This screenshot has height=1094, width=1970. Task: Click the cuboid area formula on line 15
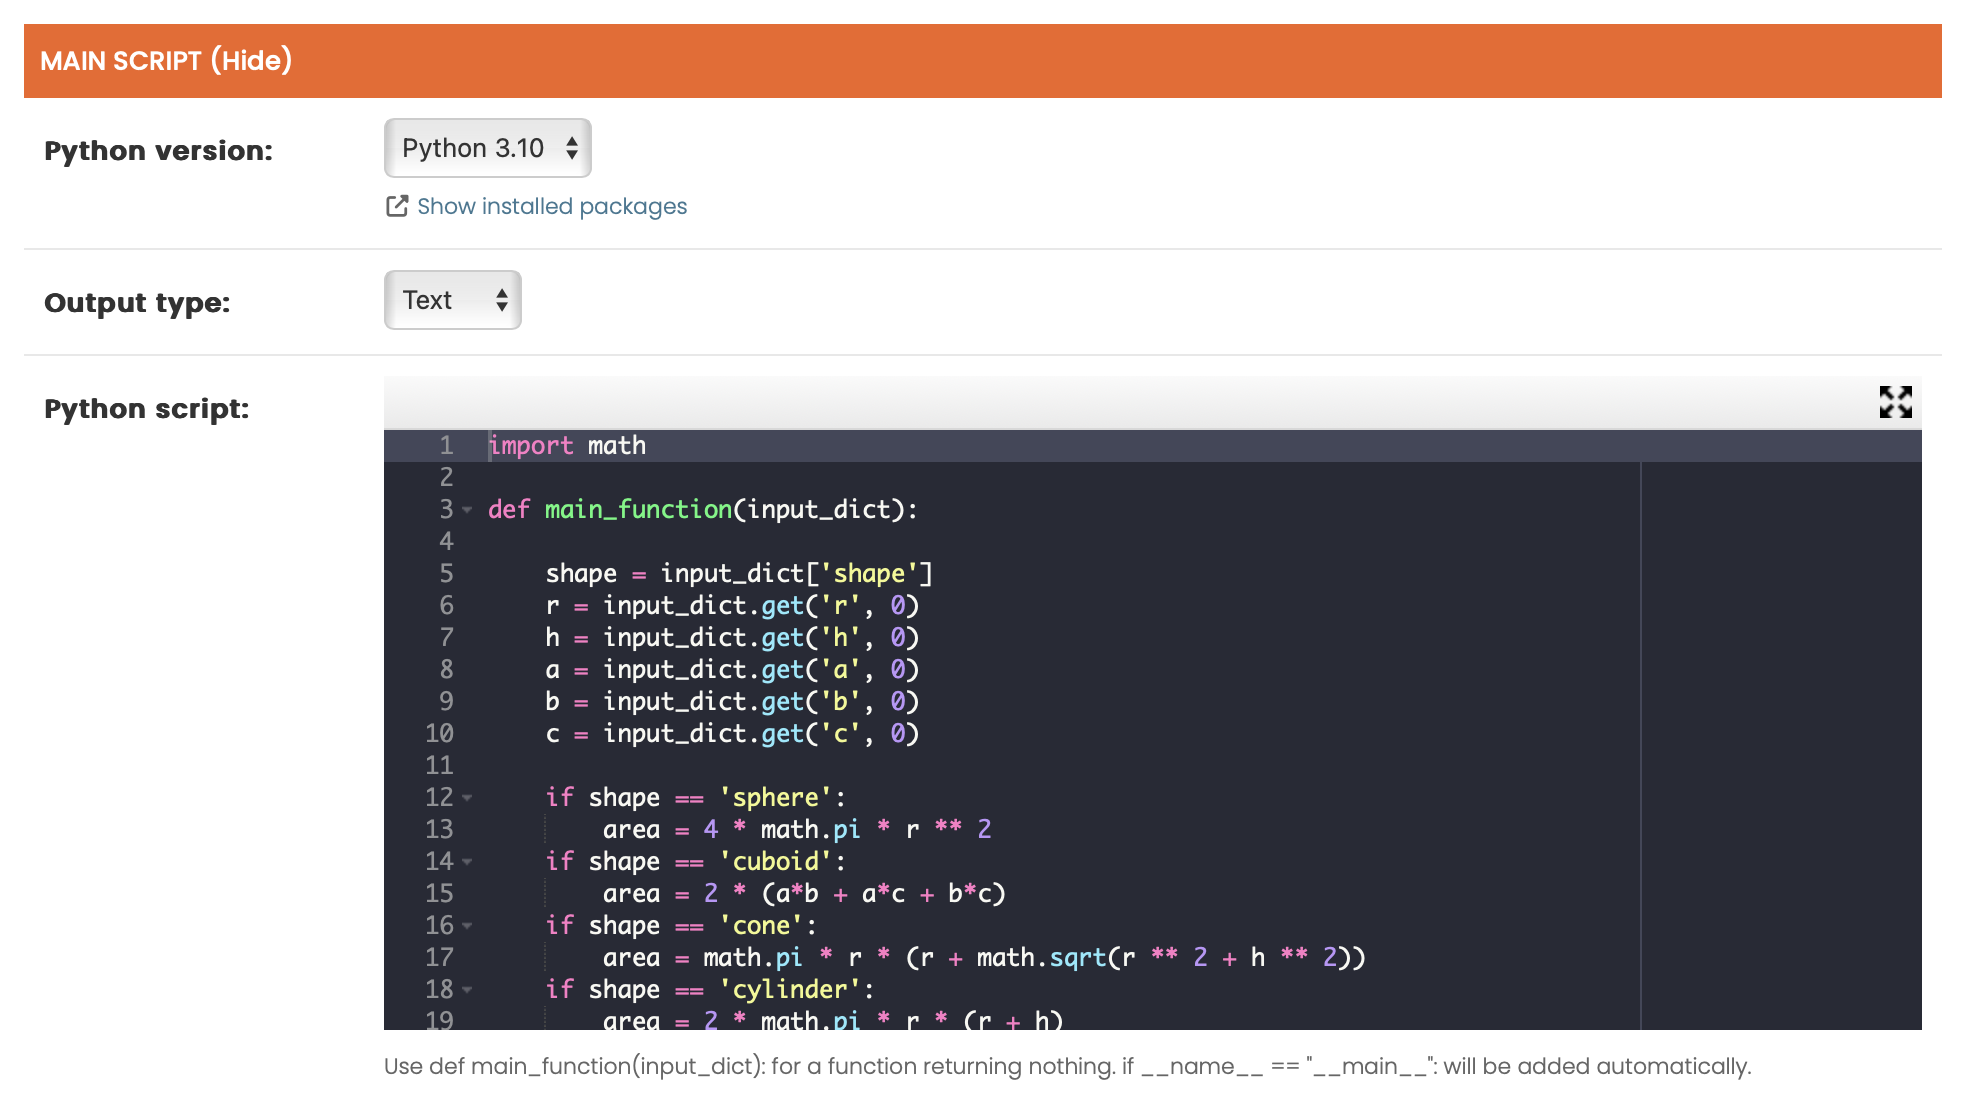pos(804,894)
